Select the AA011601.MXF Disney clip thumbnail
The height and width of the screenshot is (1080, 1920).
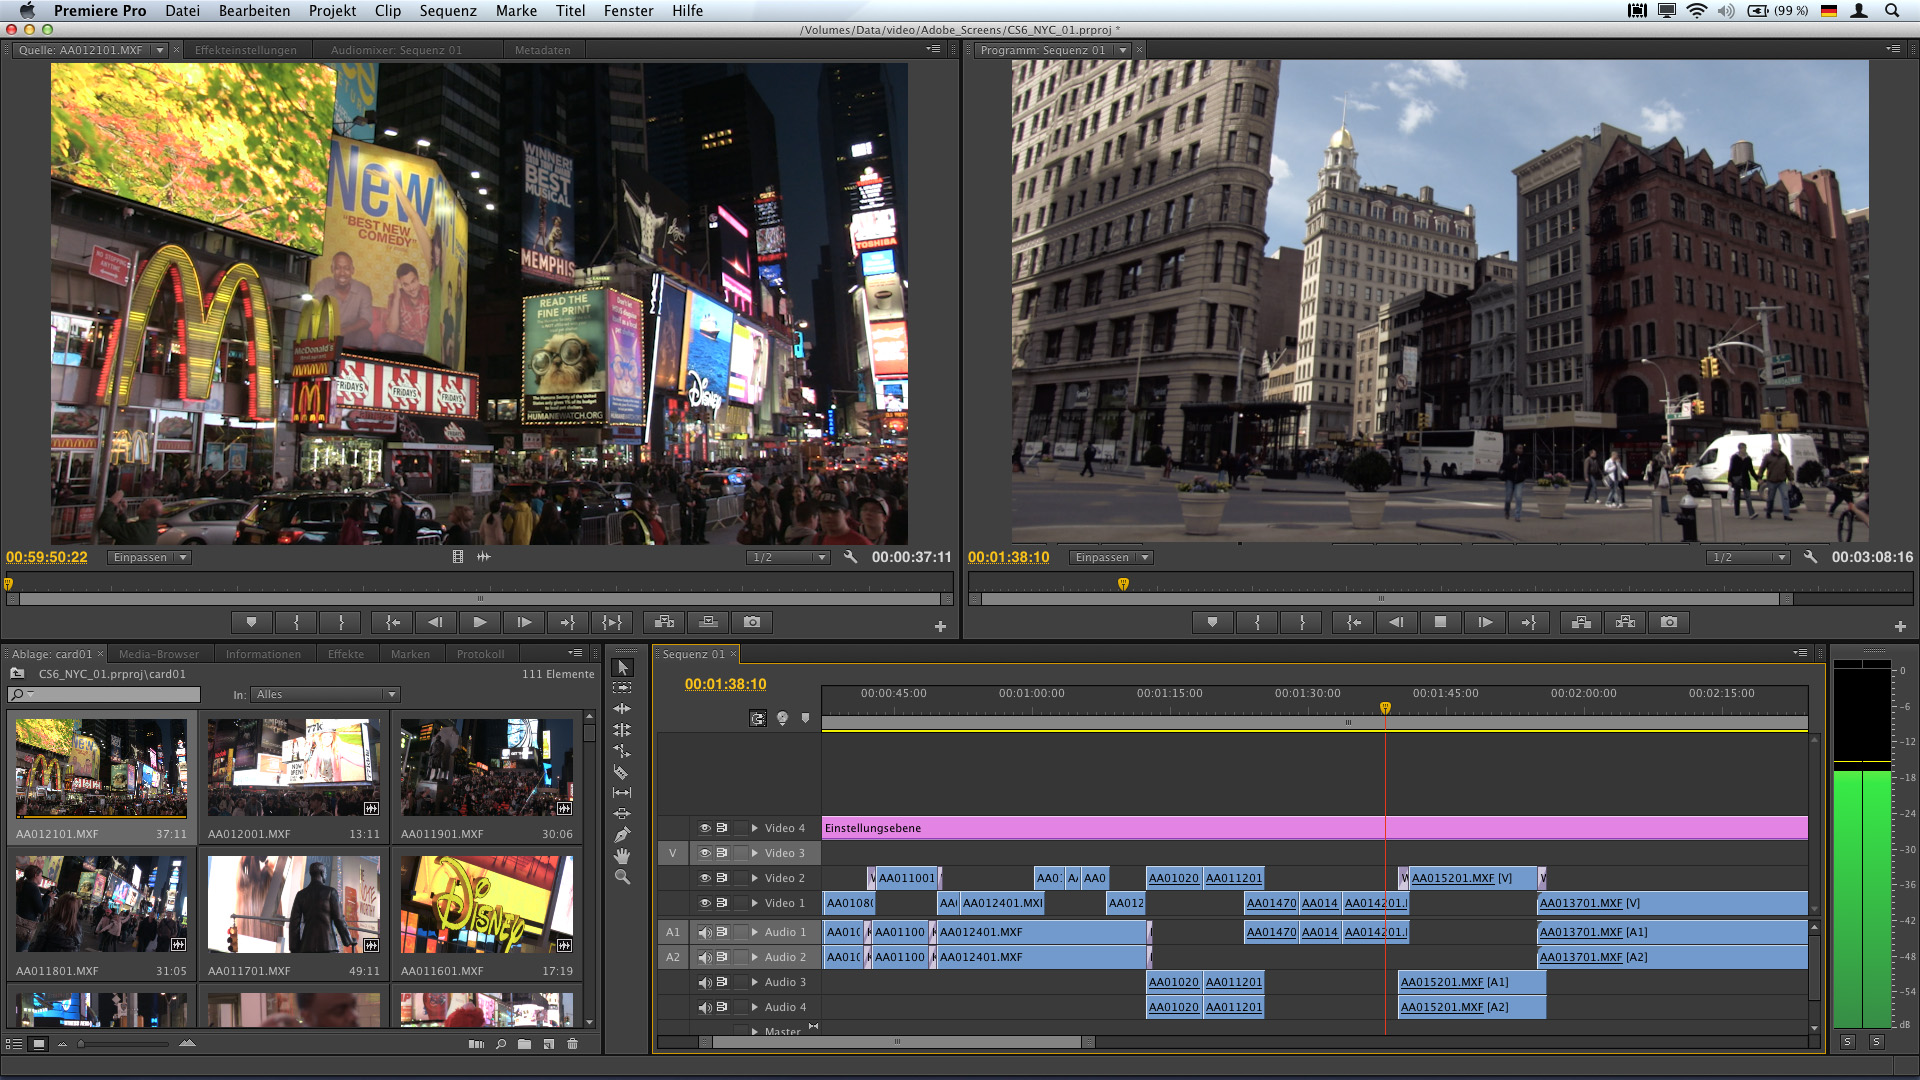point(486,904)
